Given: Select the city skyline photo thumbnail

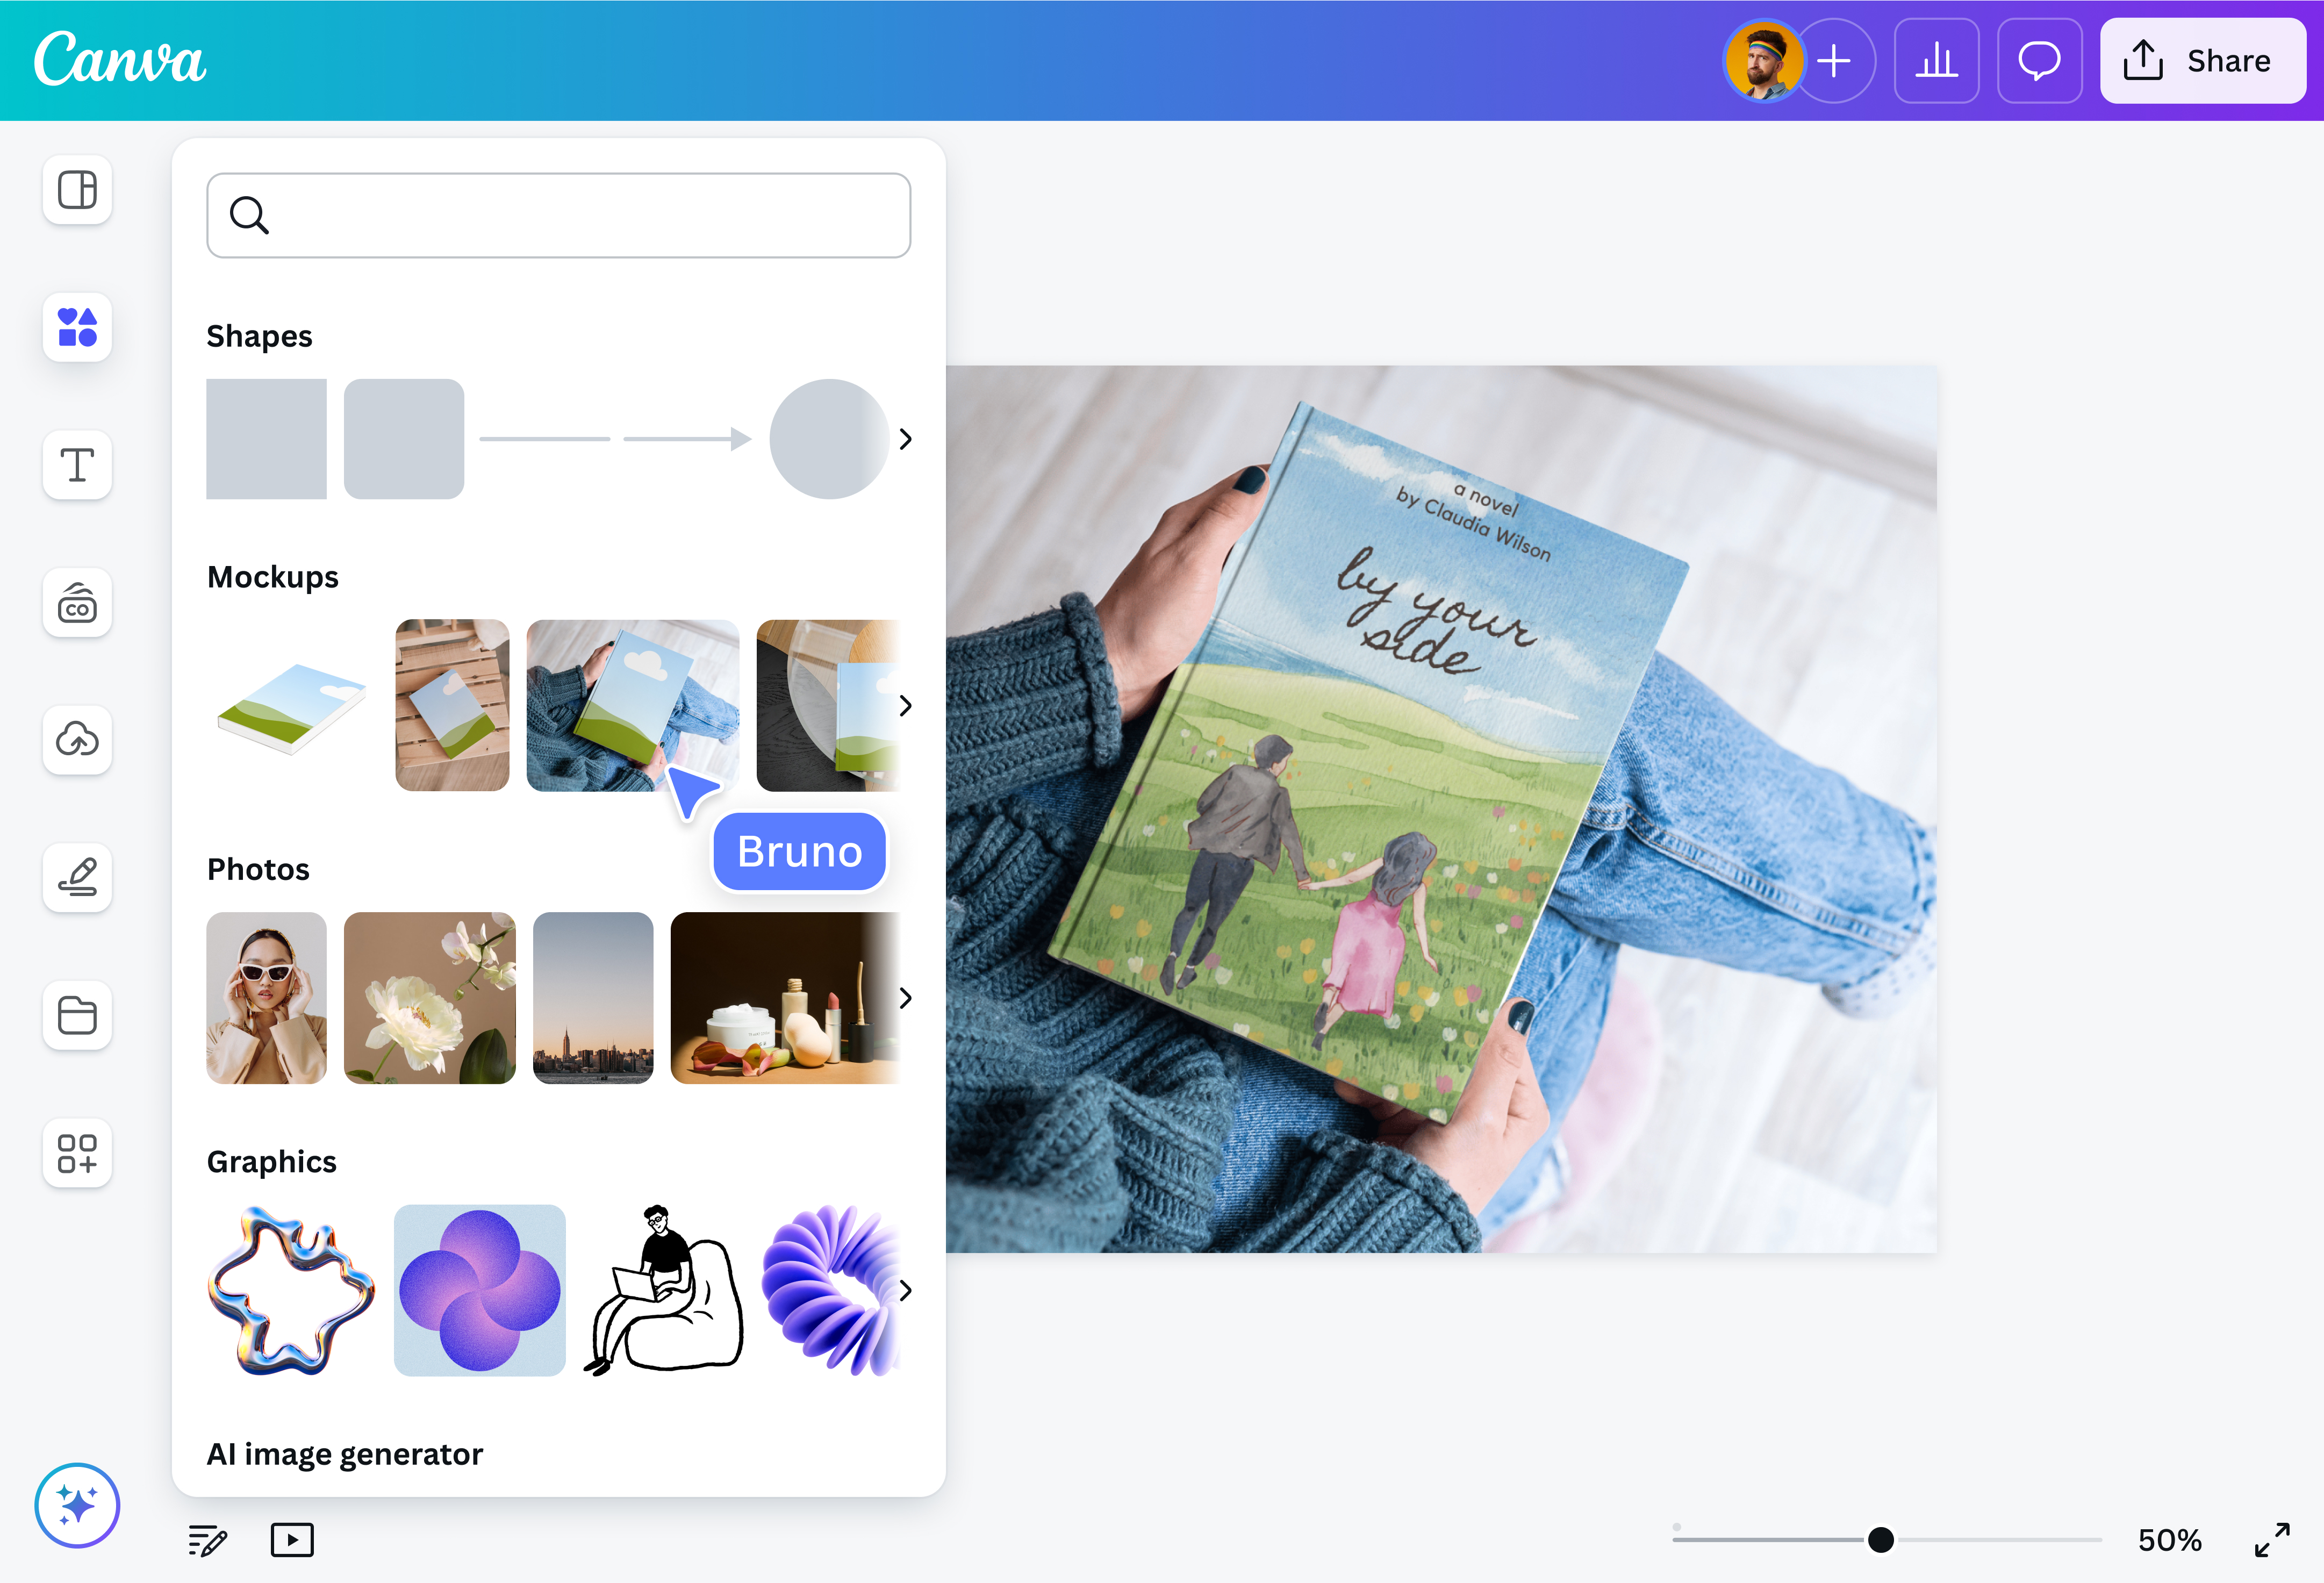Looking at the screenshot, I should (x=592, y=997).
